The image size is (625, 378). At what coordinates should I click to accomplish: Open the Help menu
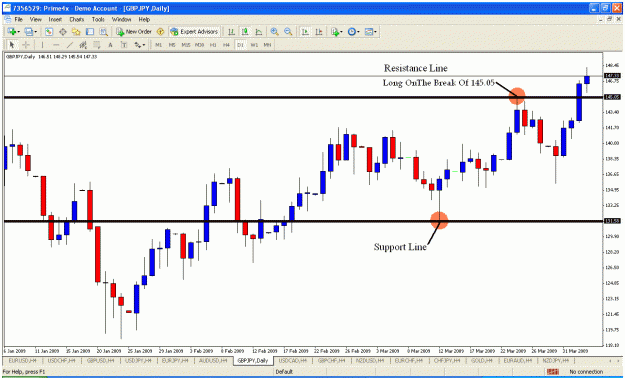(144, 19)
